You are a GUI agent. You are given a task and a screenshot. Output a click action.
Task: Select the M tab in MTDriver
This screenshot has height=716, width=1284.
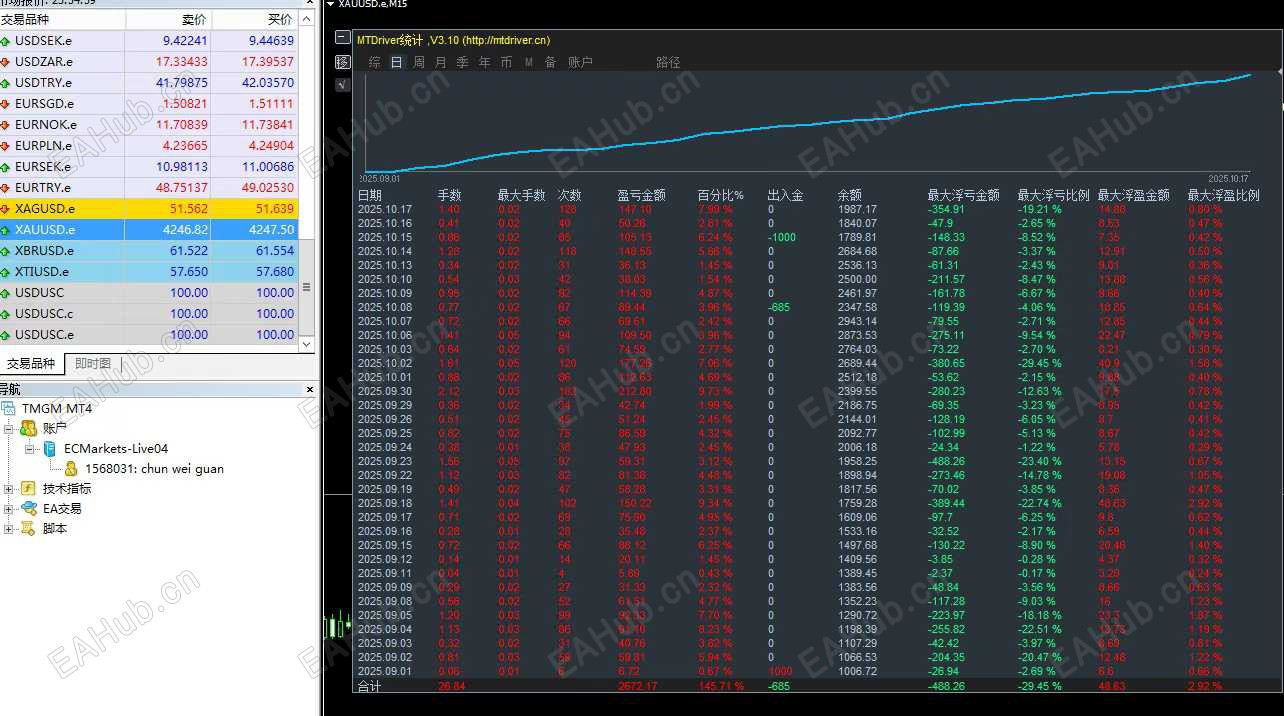(528, 62)
